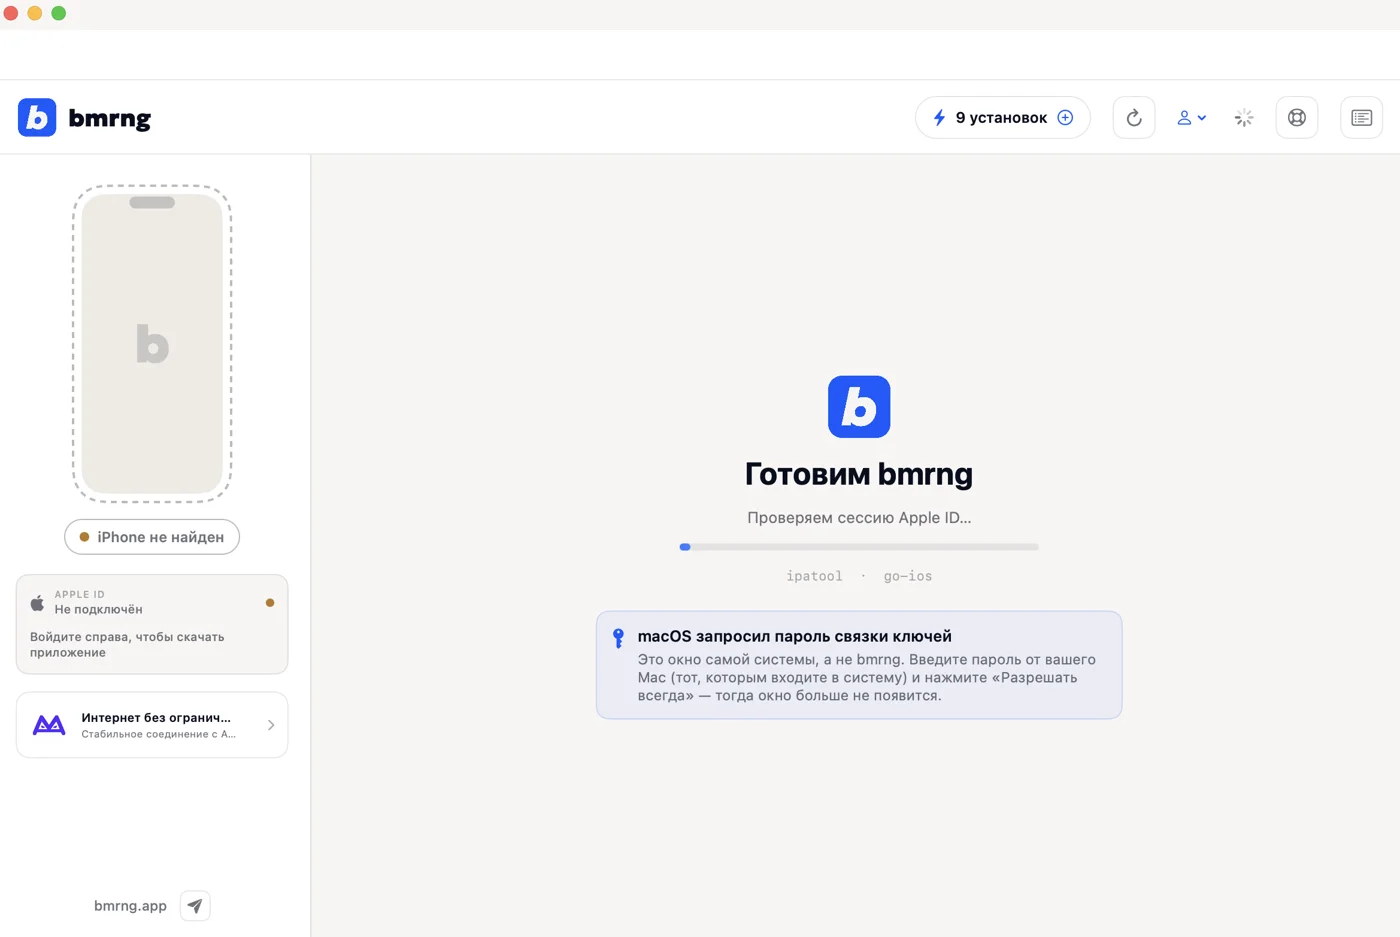Click the bmrng logo icon in header
Image resolution: width=1400 pixels, height=937 pixels.
[37, 117]
